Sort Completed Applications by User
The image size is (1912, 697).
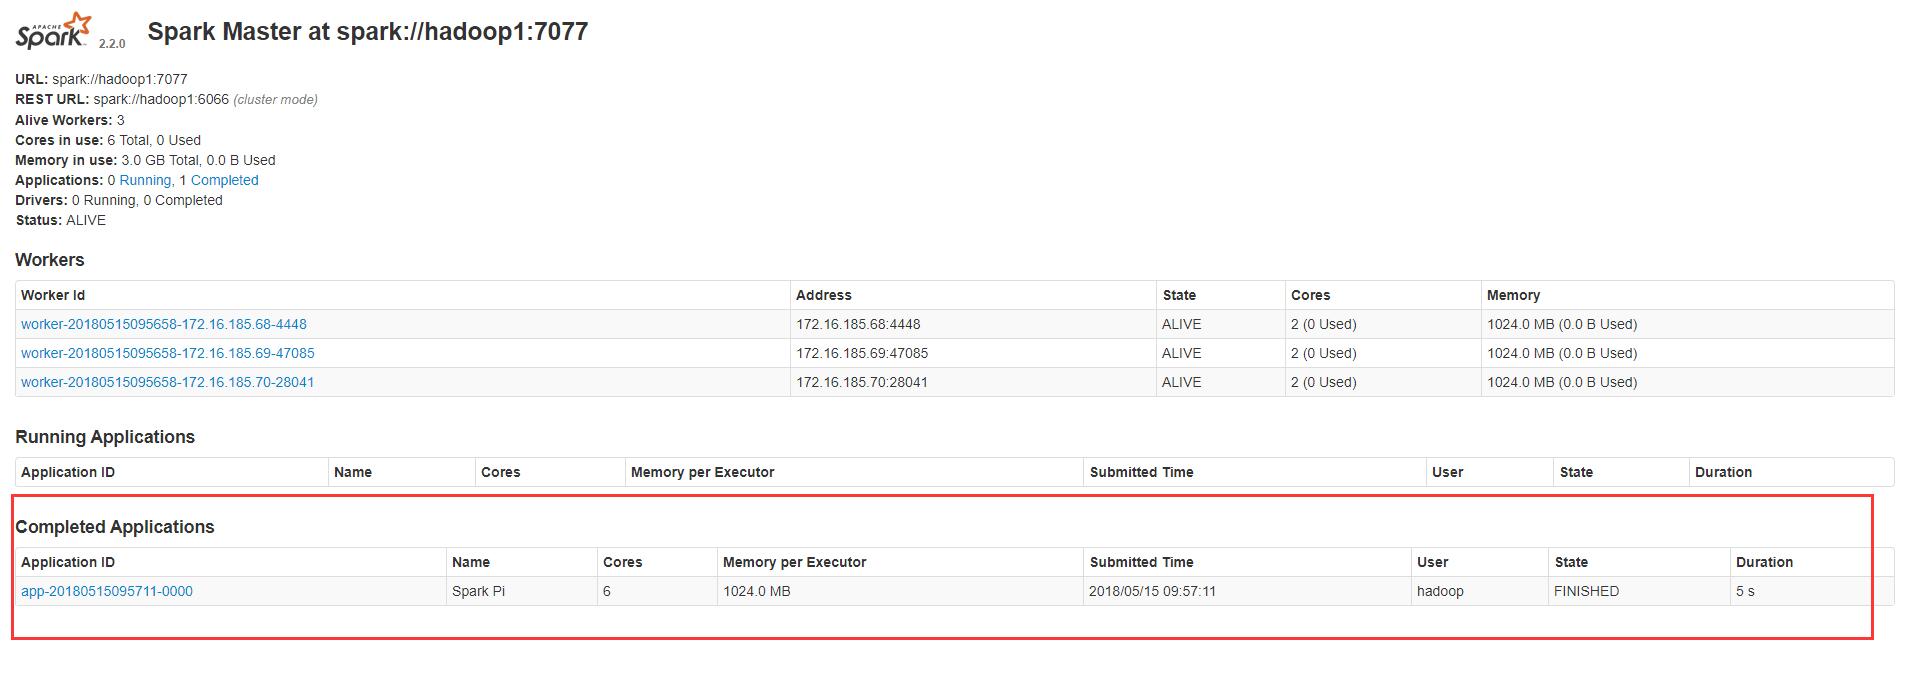point(1432,562)
